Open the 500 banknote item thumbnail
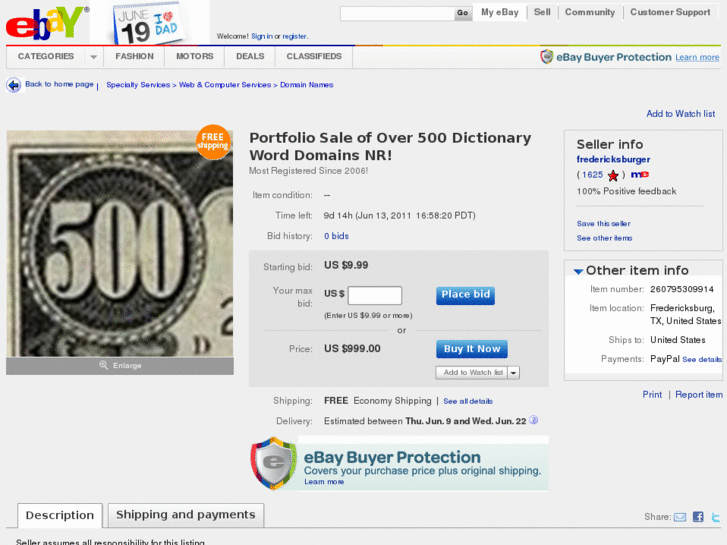Screen dimensions: 727x545 pos(120,243)
